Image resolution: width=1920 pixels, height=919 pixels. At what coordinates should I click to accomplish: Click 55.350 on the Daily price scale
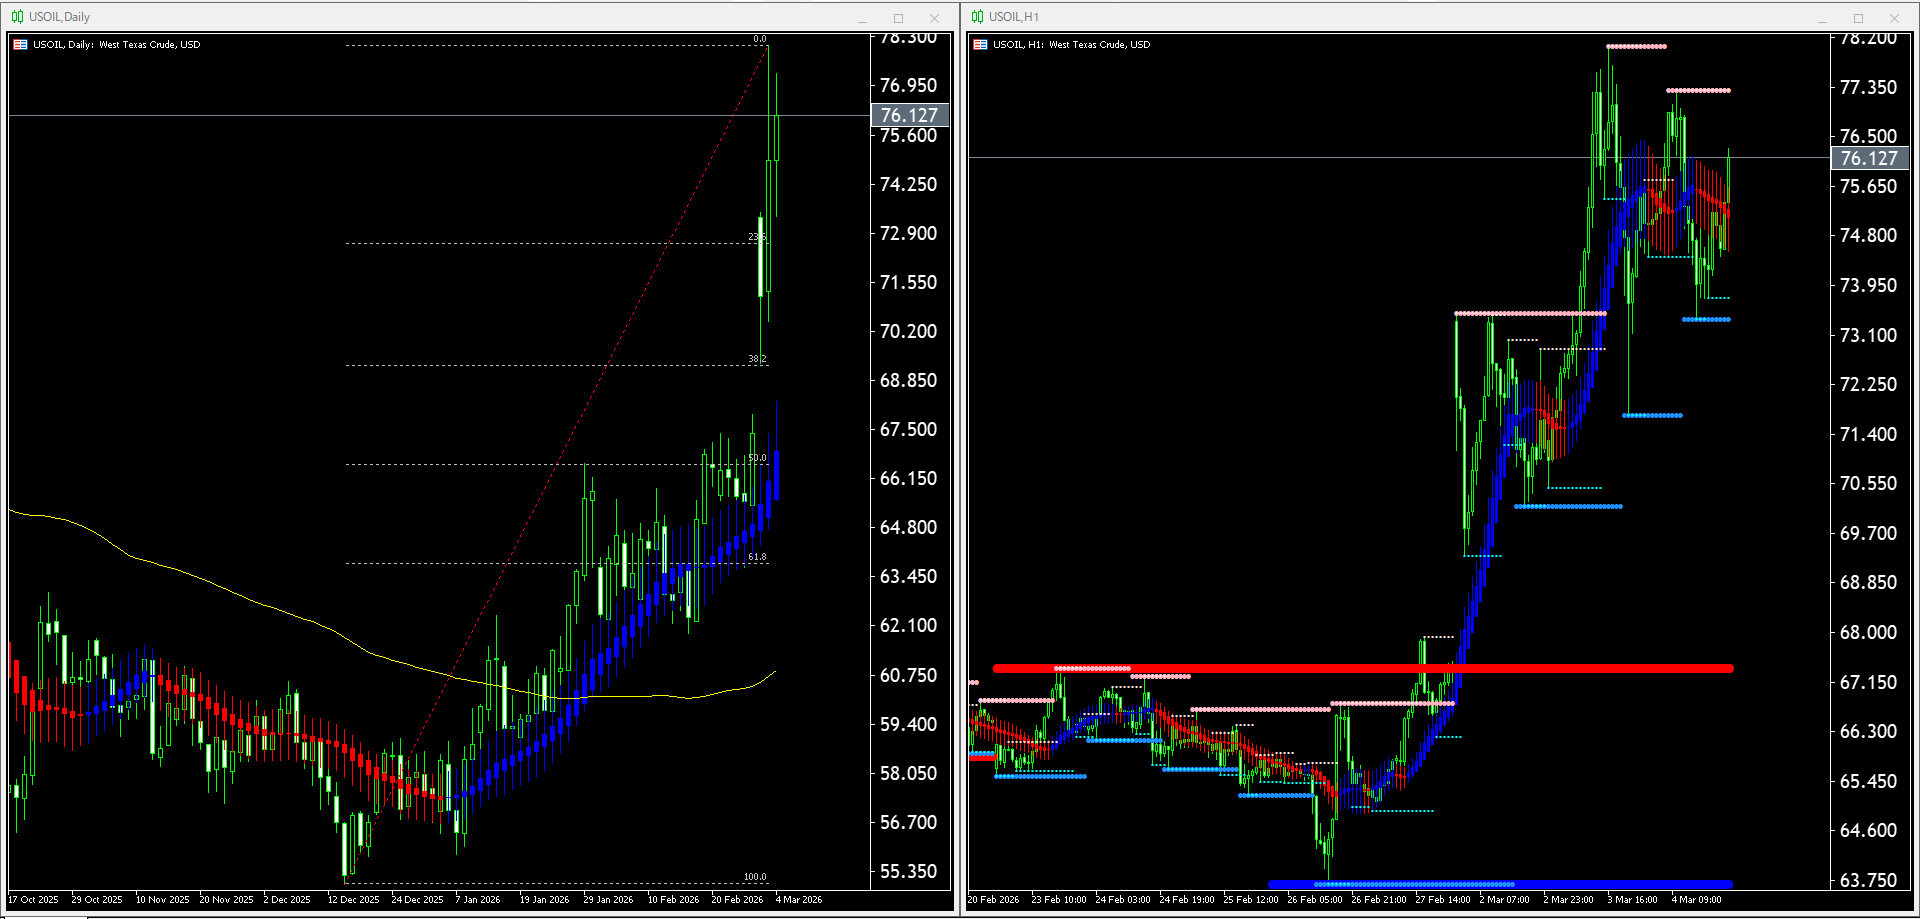[908, 871]
